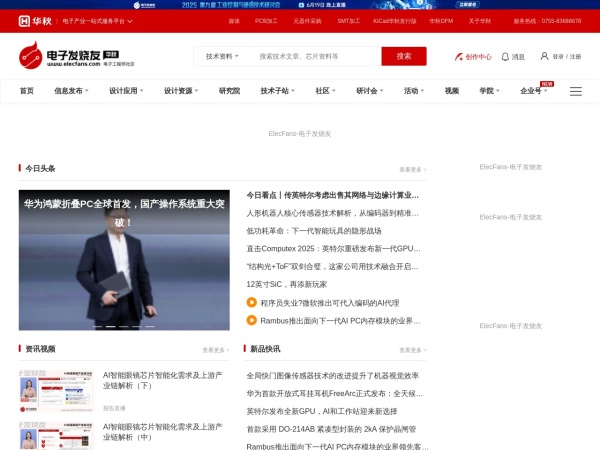Image resolution: width=600 pixels, height=450 pixels.
Task: Click play icon beside 程序员失业 headline
Action: (251, 302)
